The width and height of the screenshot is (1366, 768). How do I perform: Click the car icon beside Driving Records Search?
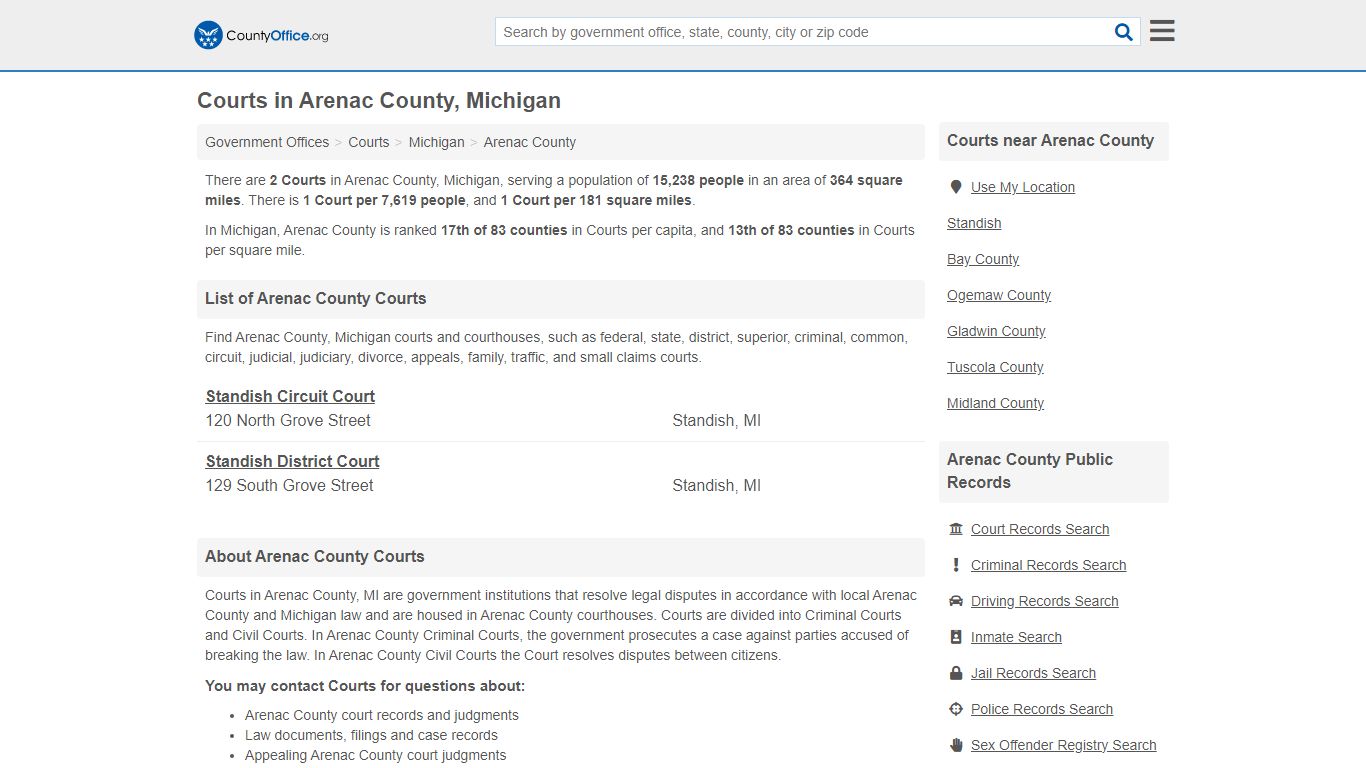click(956, 601)
